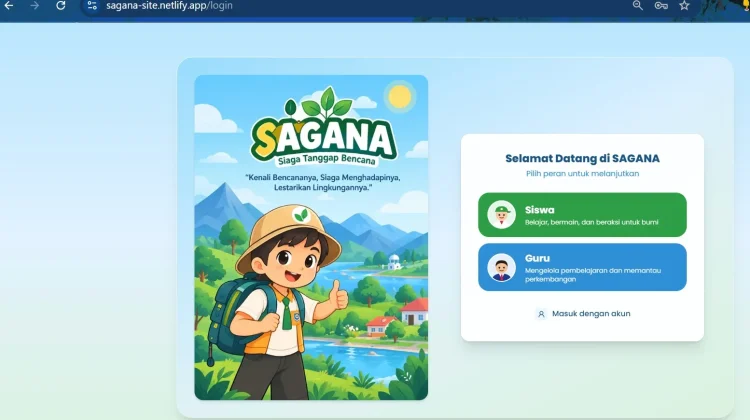Click 'Mengelola pembelajaran dan memantau perkembangan' text
The width and height of the screenshot is (750, 420).
tap(593, 275)
